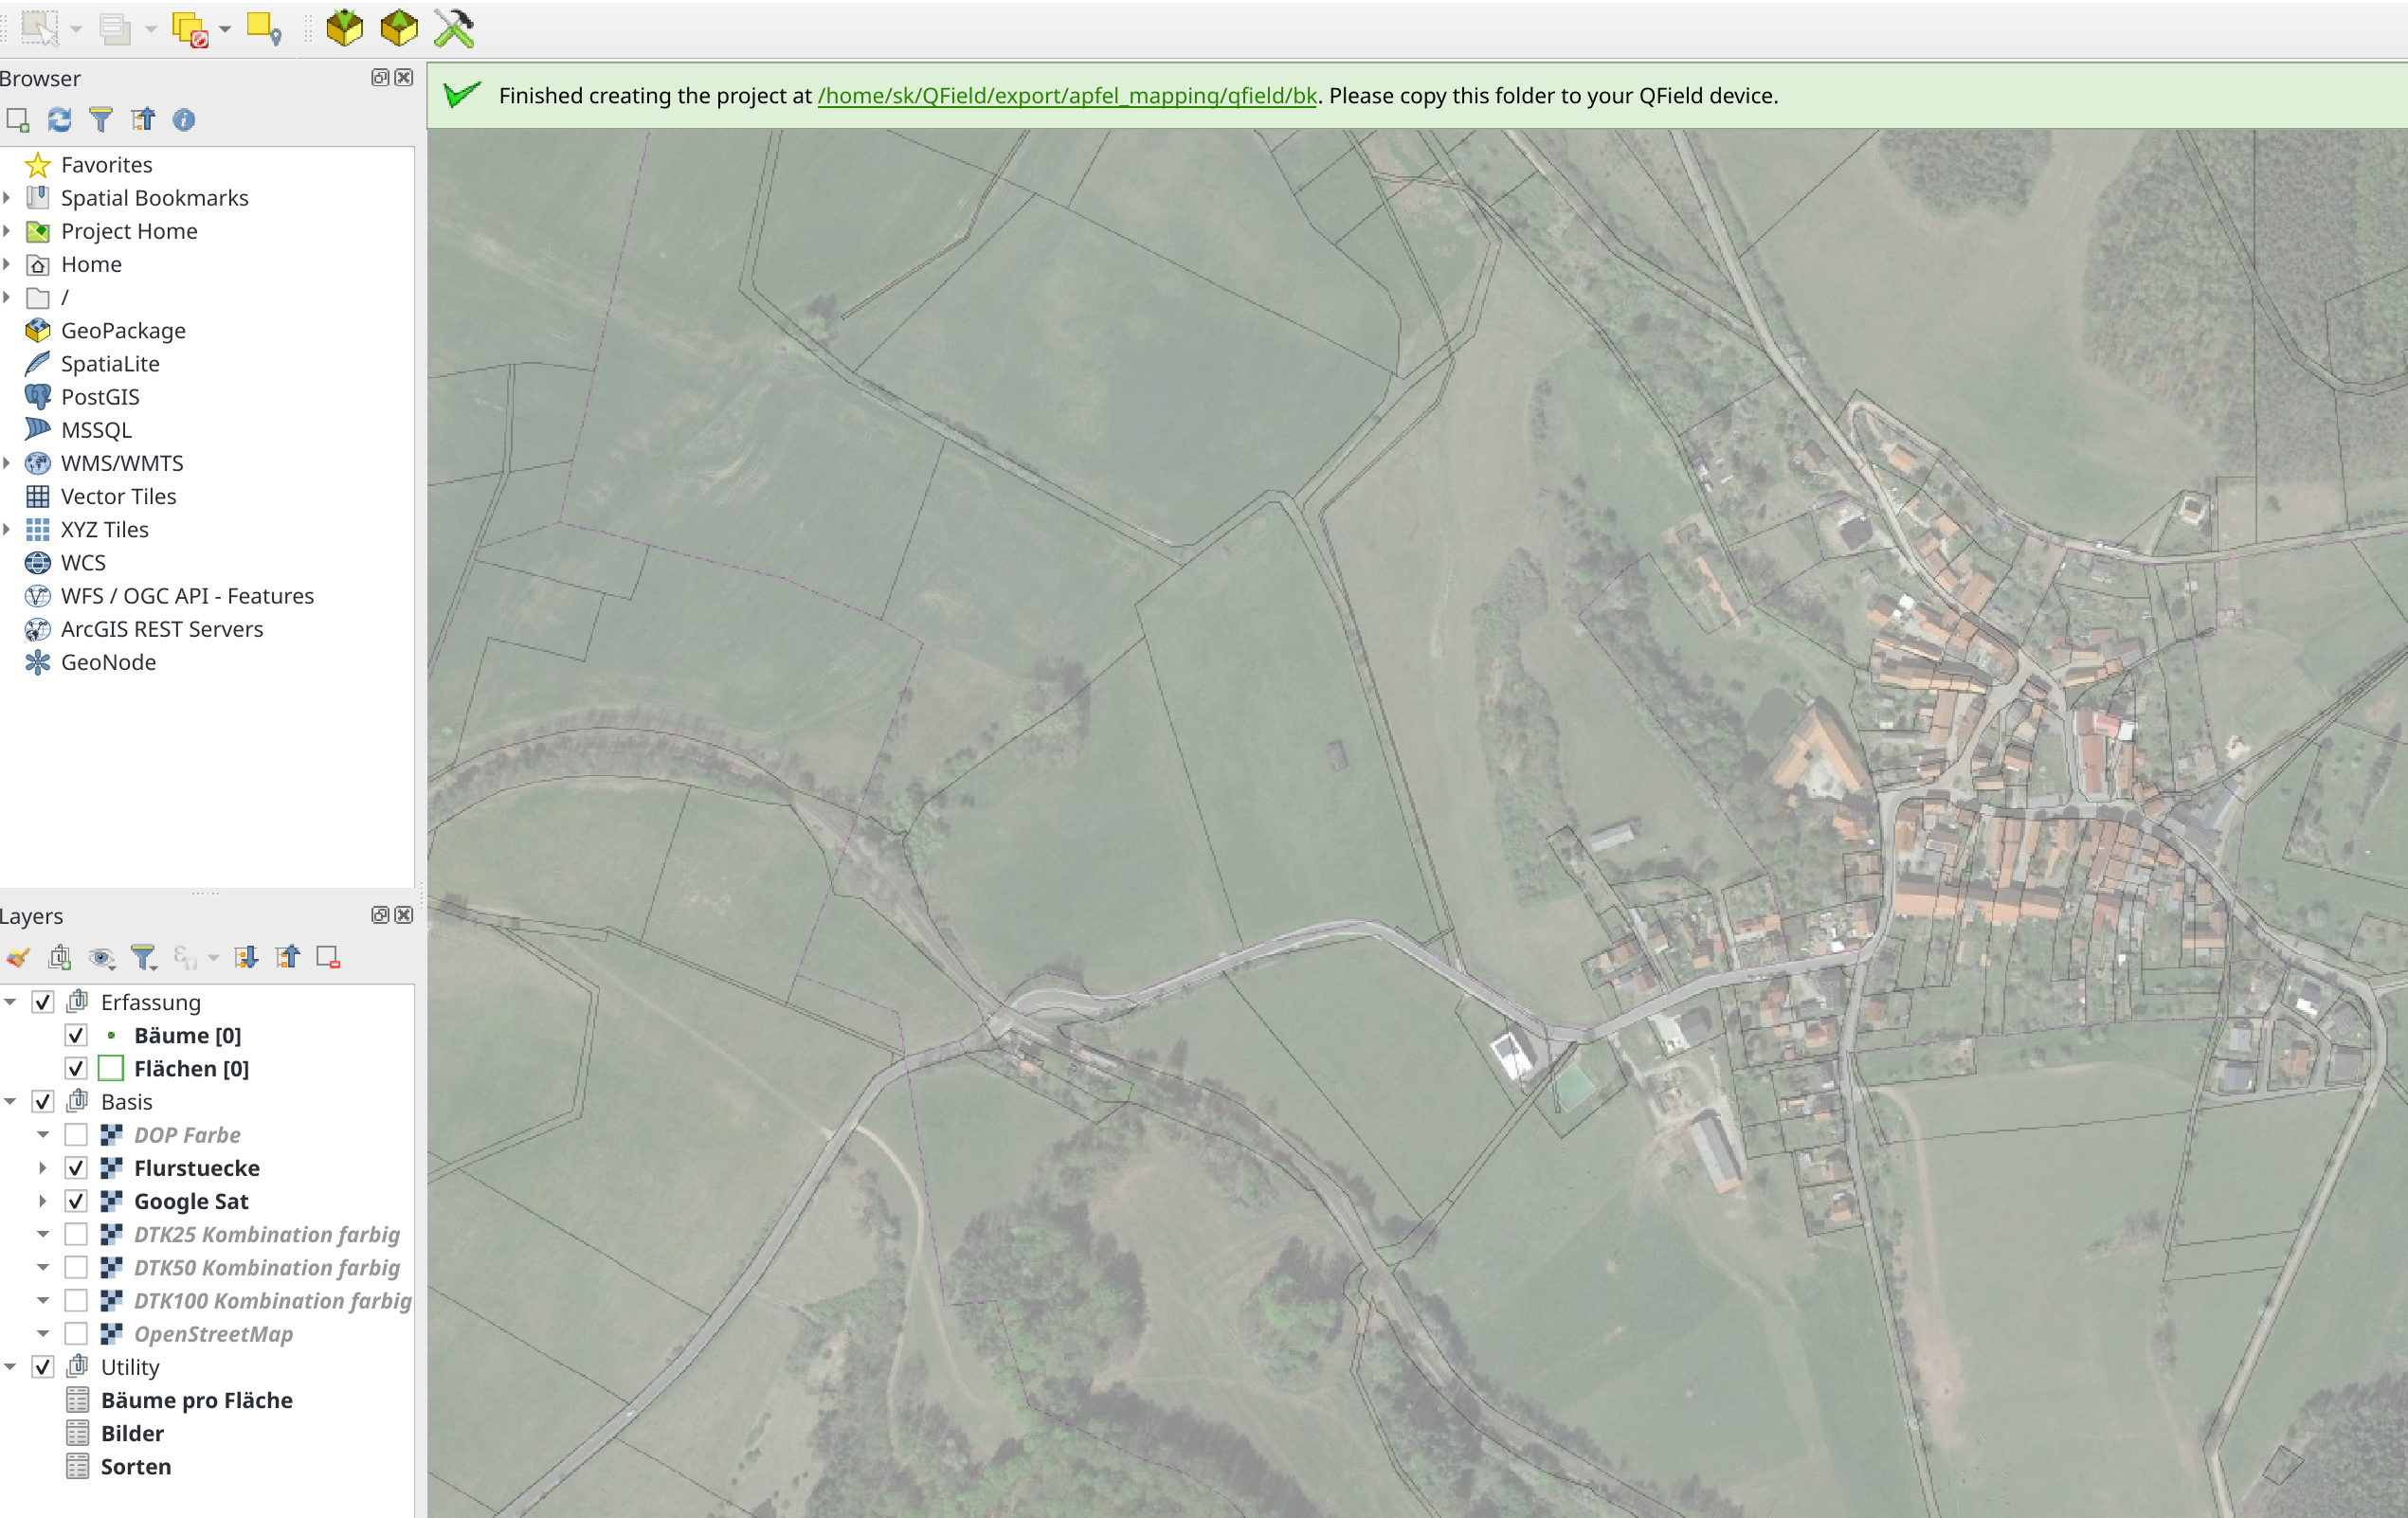
Task: Refresh the Browser panel
Action: tap(59, 120)
